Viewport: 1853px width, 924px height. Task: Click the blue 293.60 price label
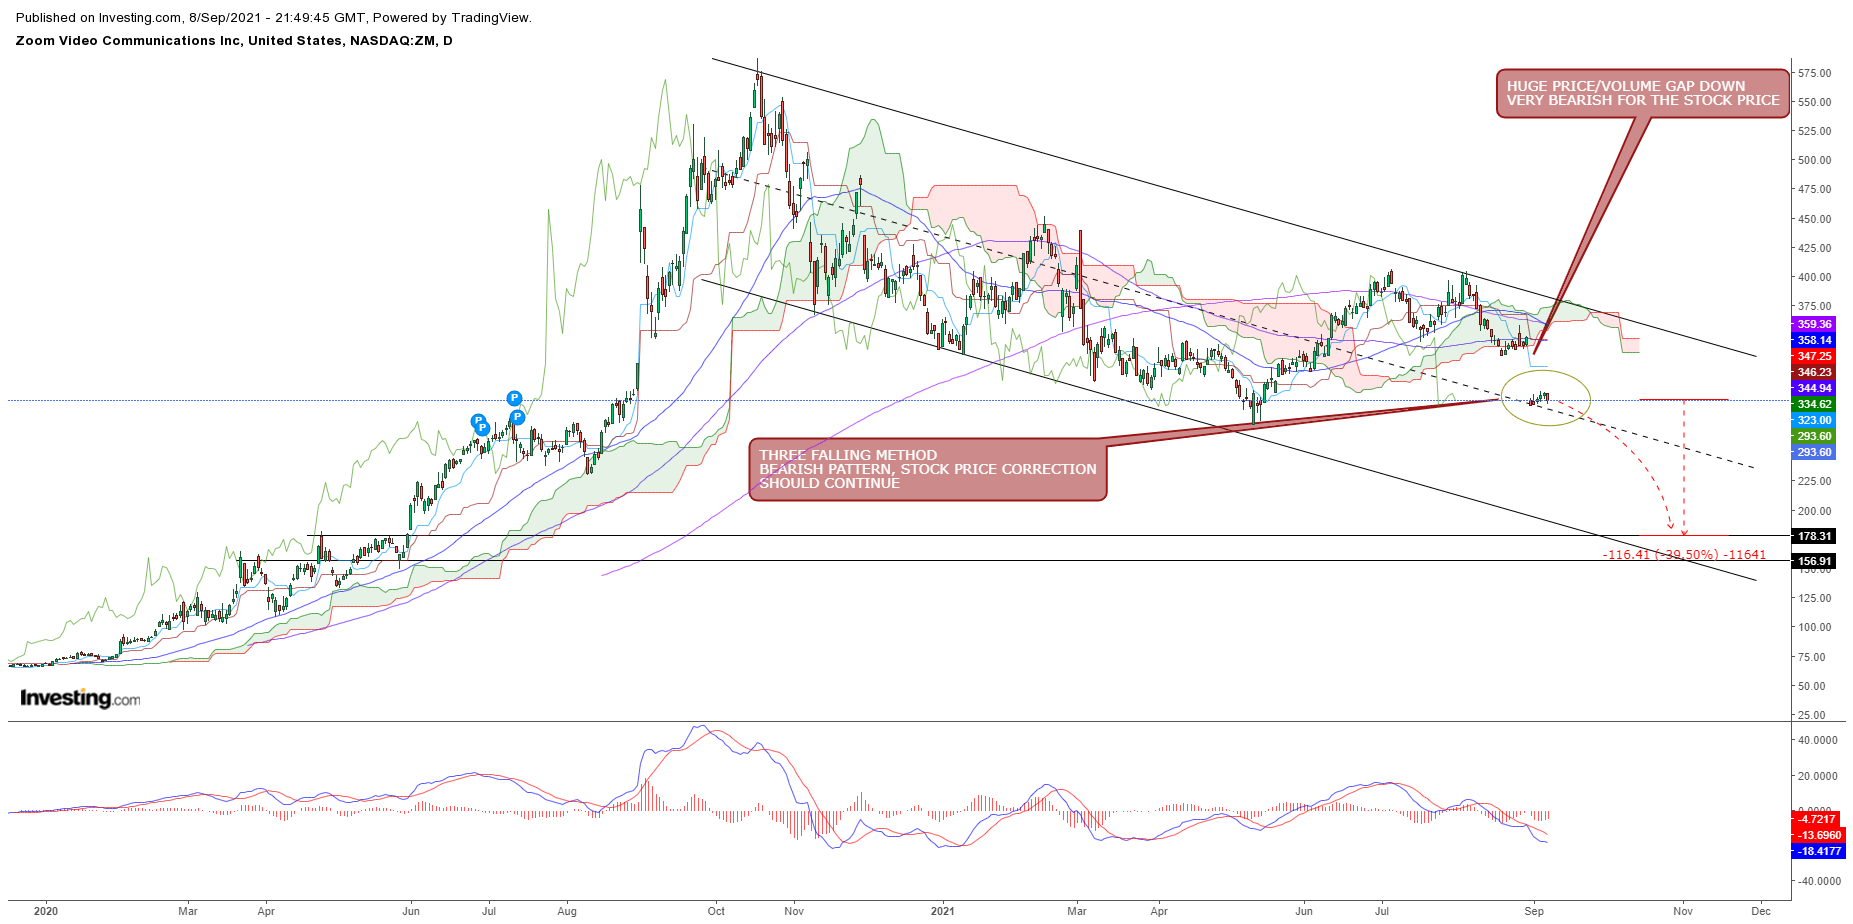click(x=1814, y=452)
